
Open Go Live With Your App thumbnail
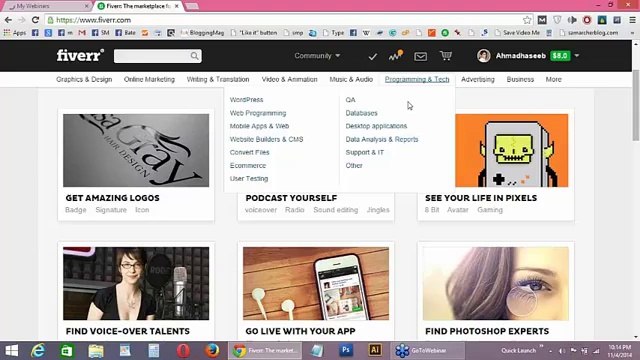point(316,283)
